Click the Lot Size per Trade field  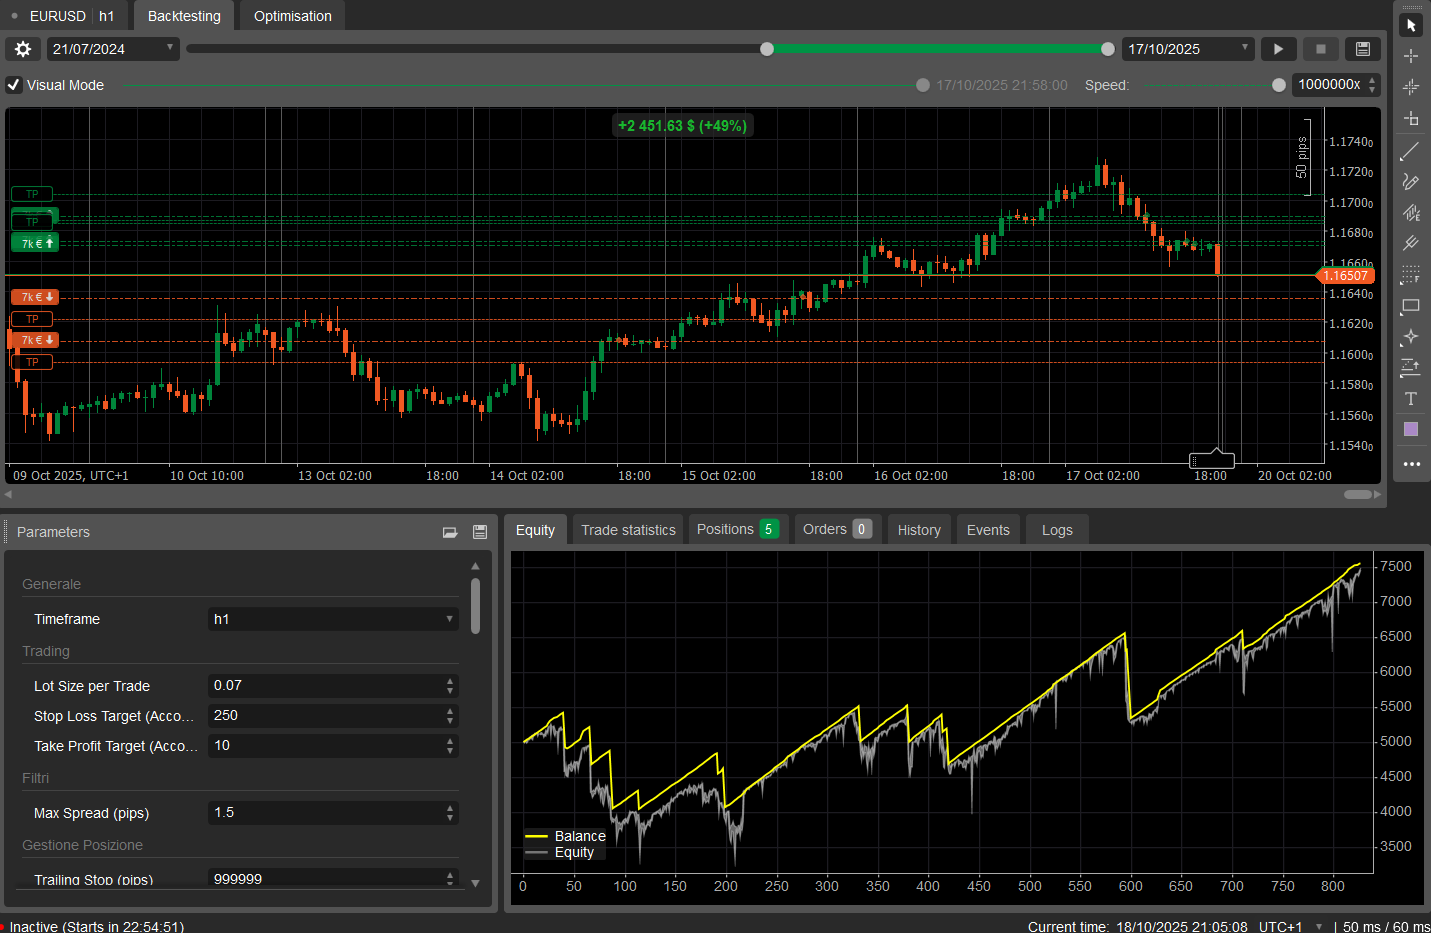click(x=327, y=686)
